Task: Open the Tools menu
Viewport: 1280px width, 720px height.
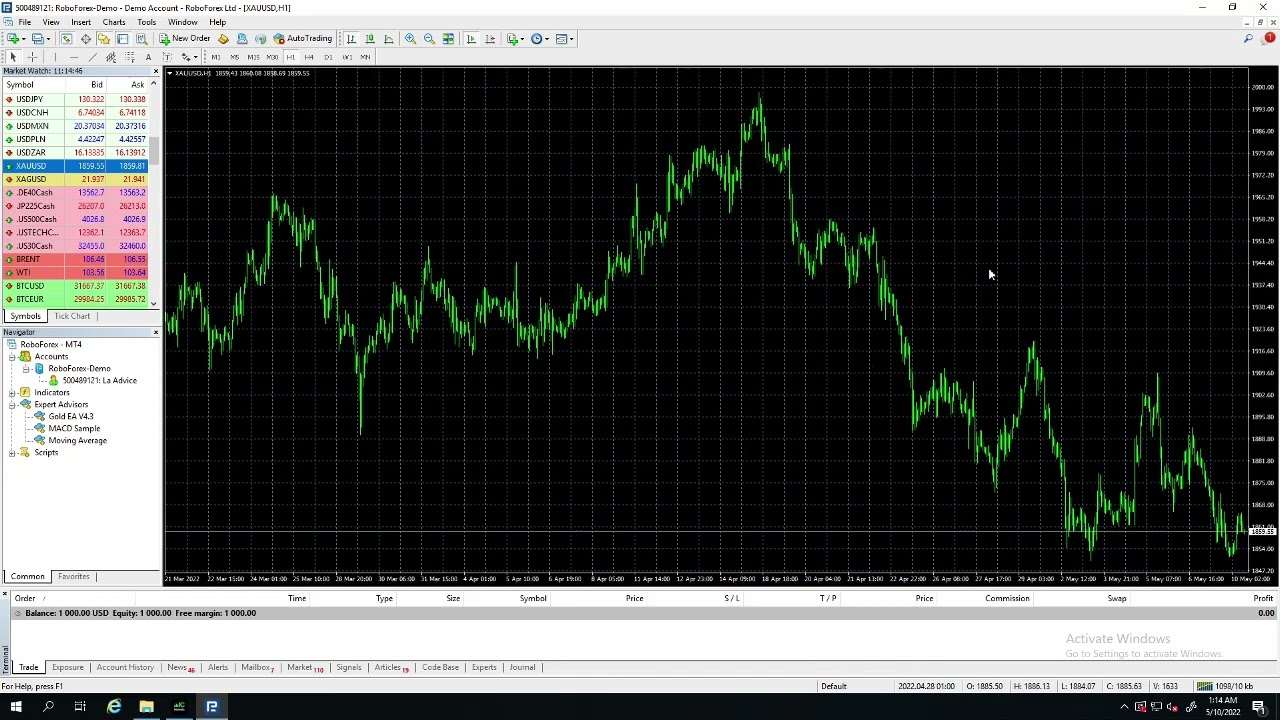Action: [146, 22]
